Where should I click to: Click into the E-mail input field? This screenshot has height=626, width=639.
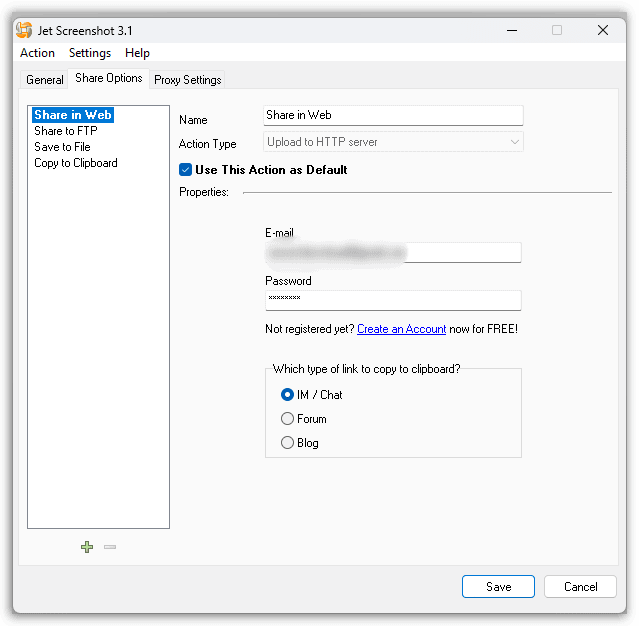tap(393, 253)
